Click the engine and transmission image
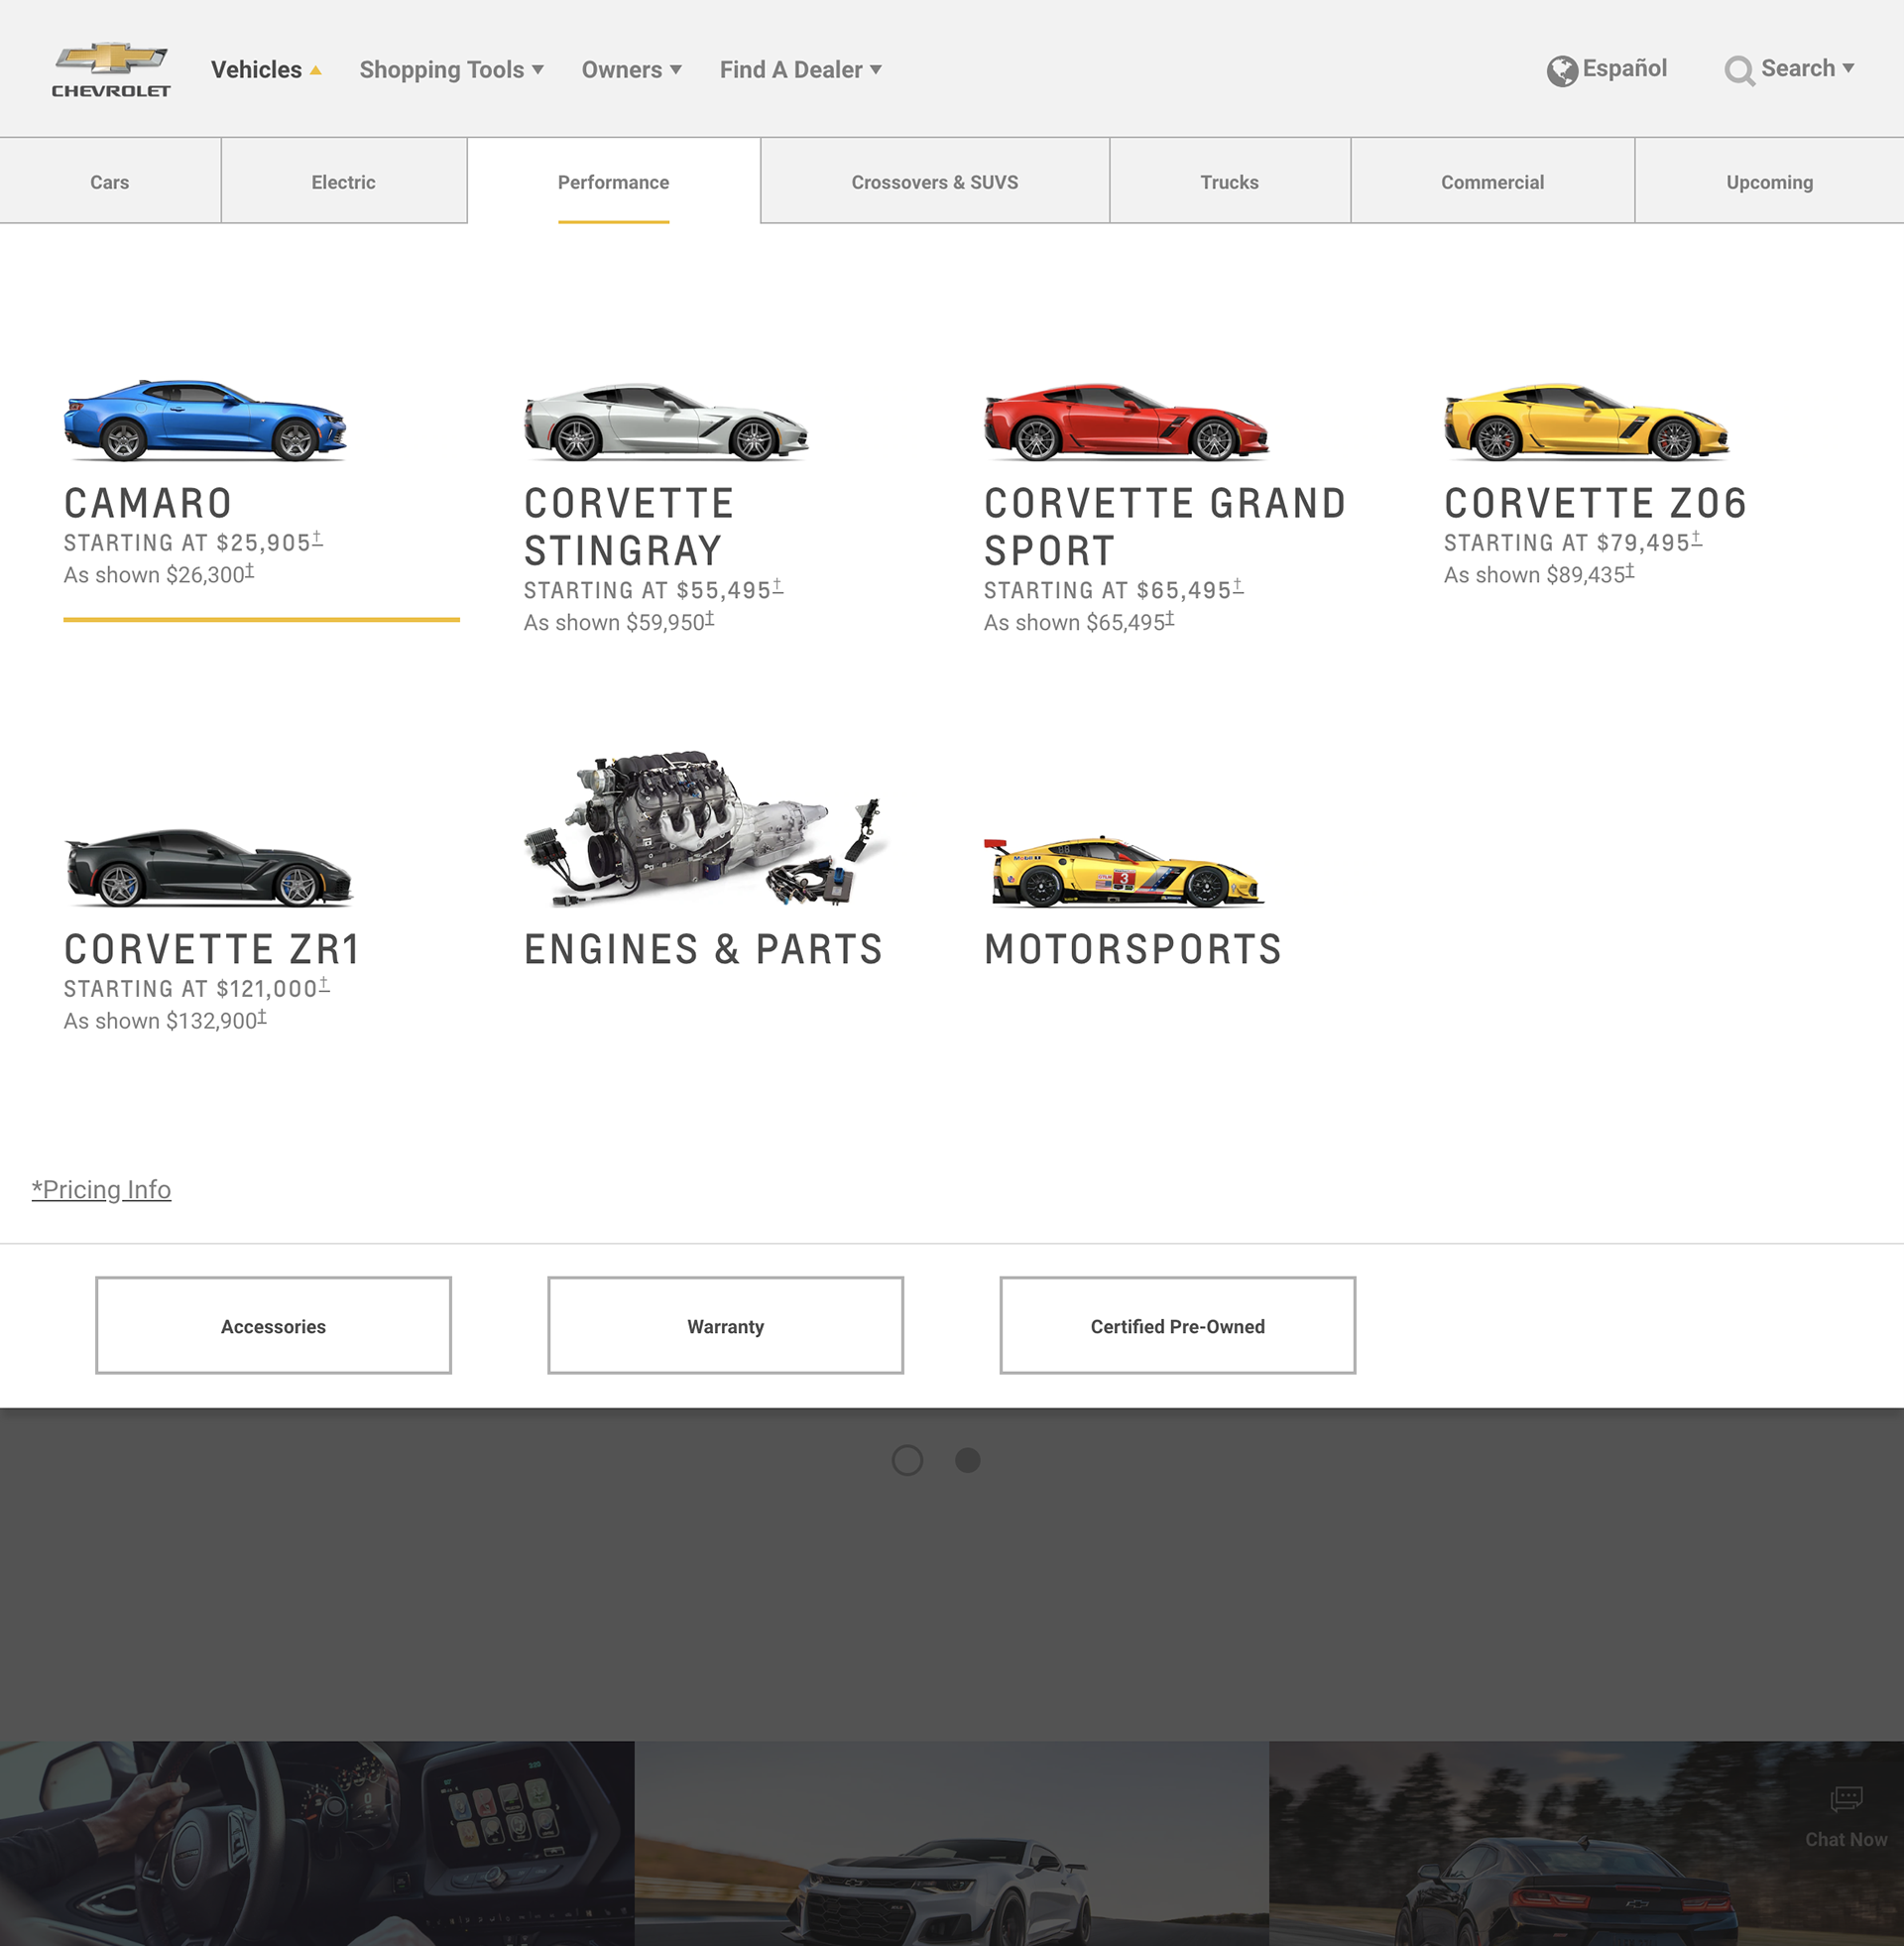The image size is (1904, 1946). [705, 829]
